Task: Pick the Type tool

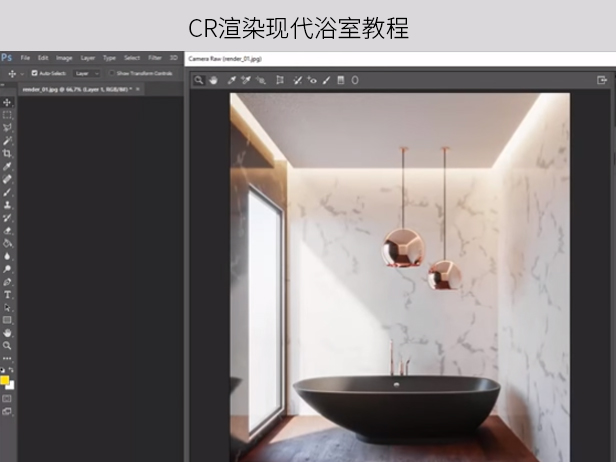Action: (7, 295)
